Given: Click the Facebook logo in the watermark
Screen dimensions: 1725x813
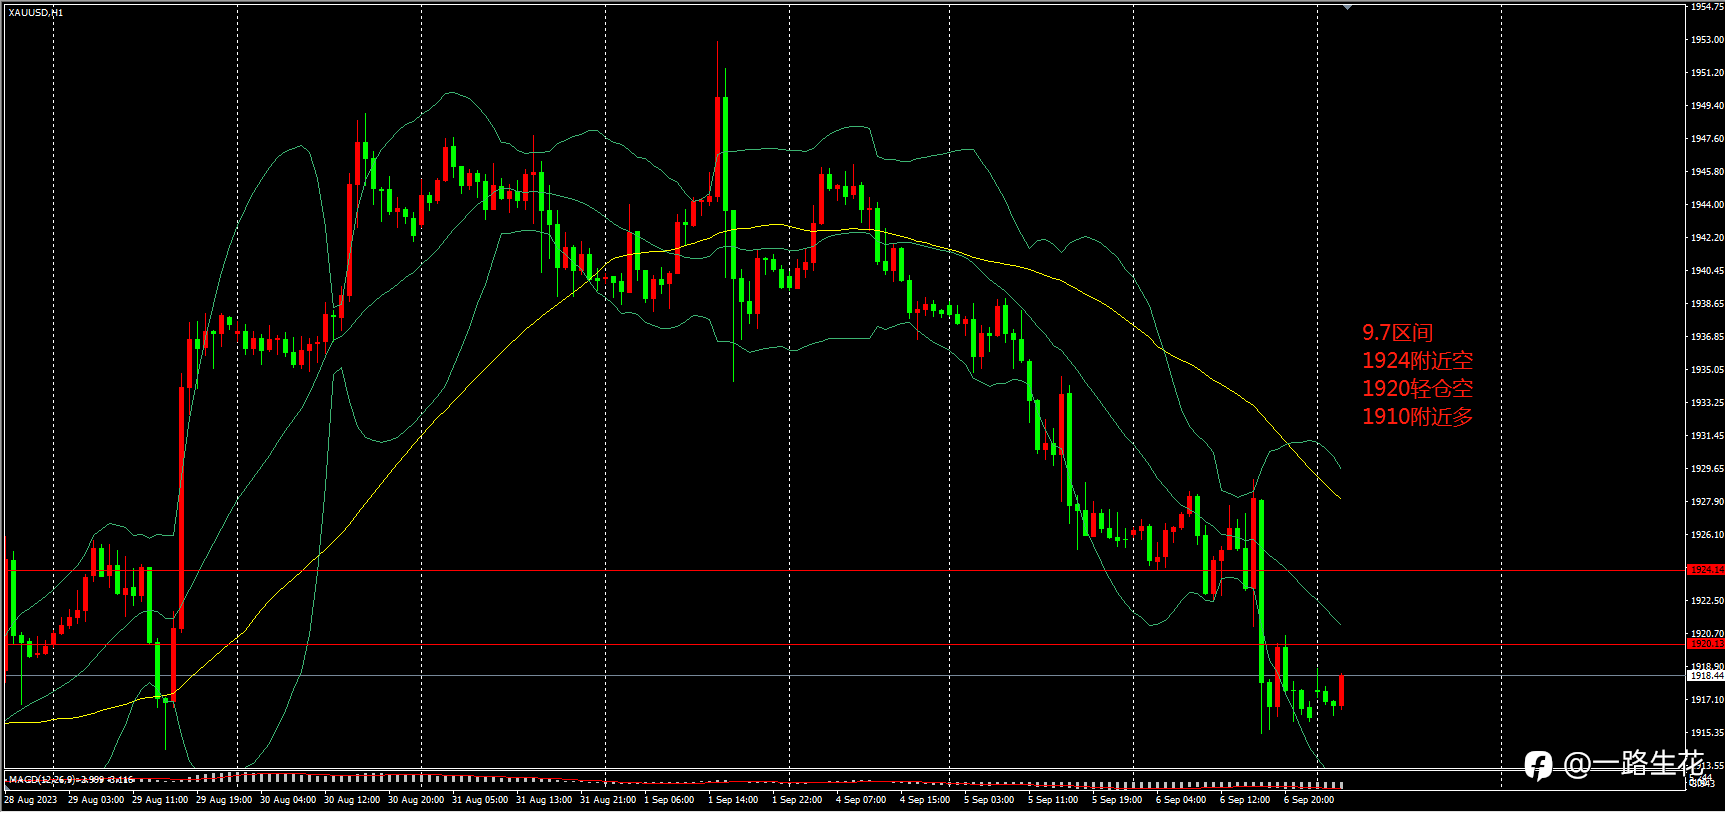Looking at the screenshot, I should (x=1538, y=766).
